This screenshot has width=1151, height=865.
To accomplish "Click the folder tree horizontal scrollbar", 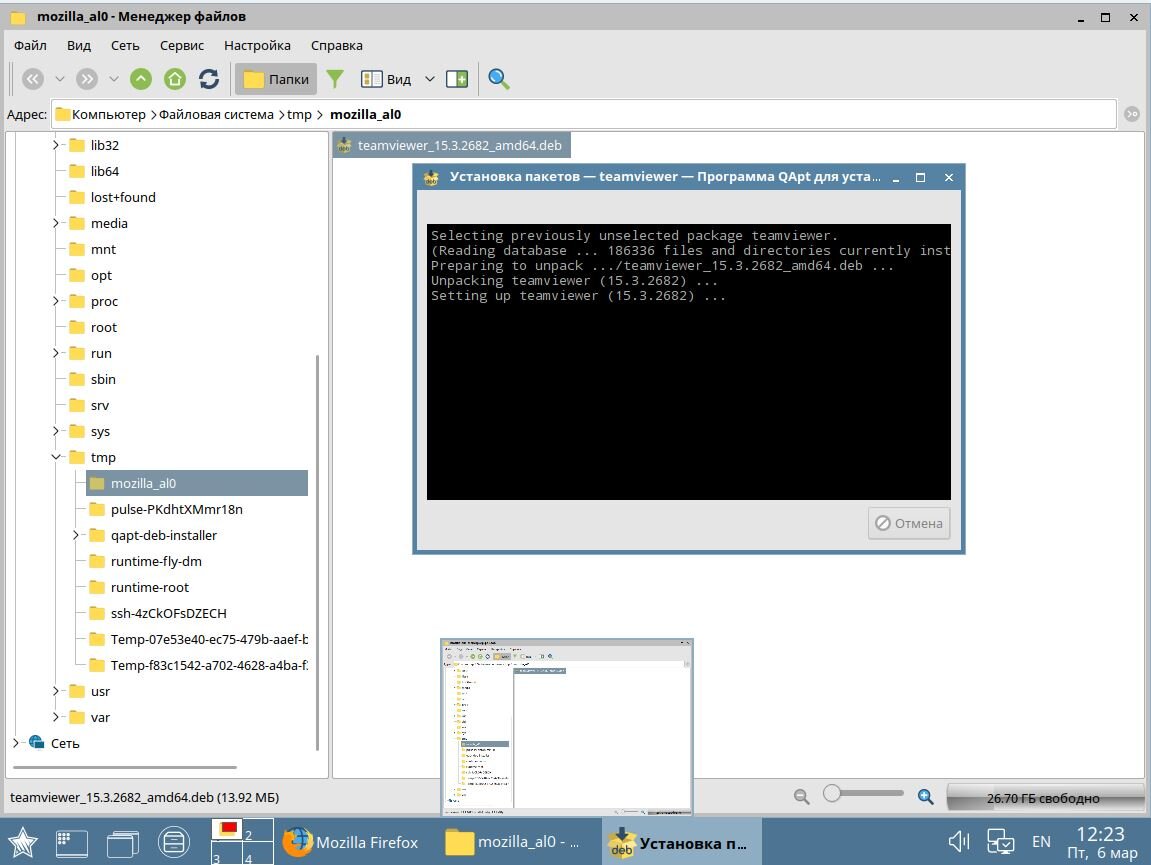I will [x=125, y=767].
